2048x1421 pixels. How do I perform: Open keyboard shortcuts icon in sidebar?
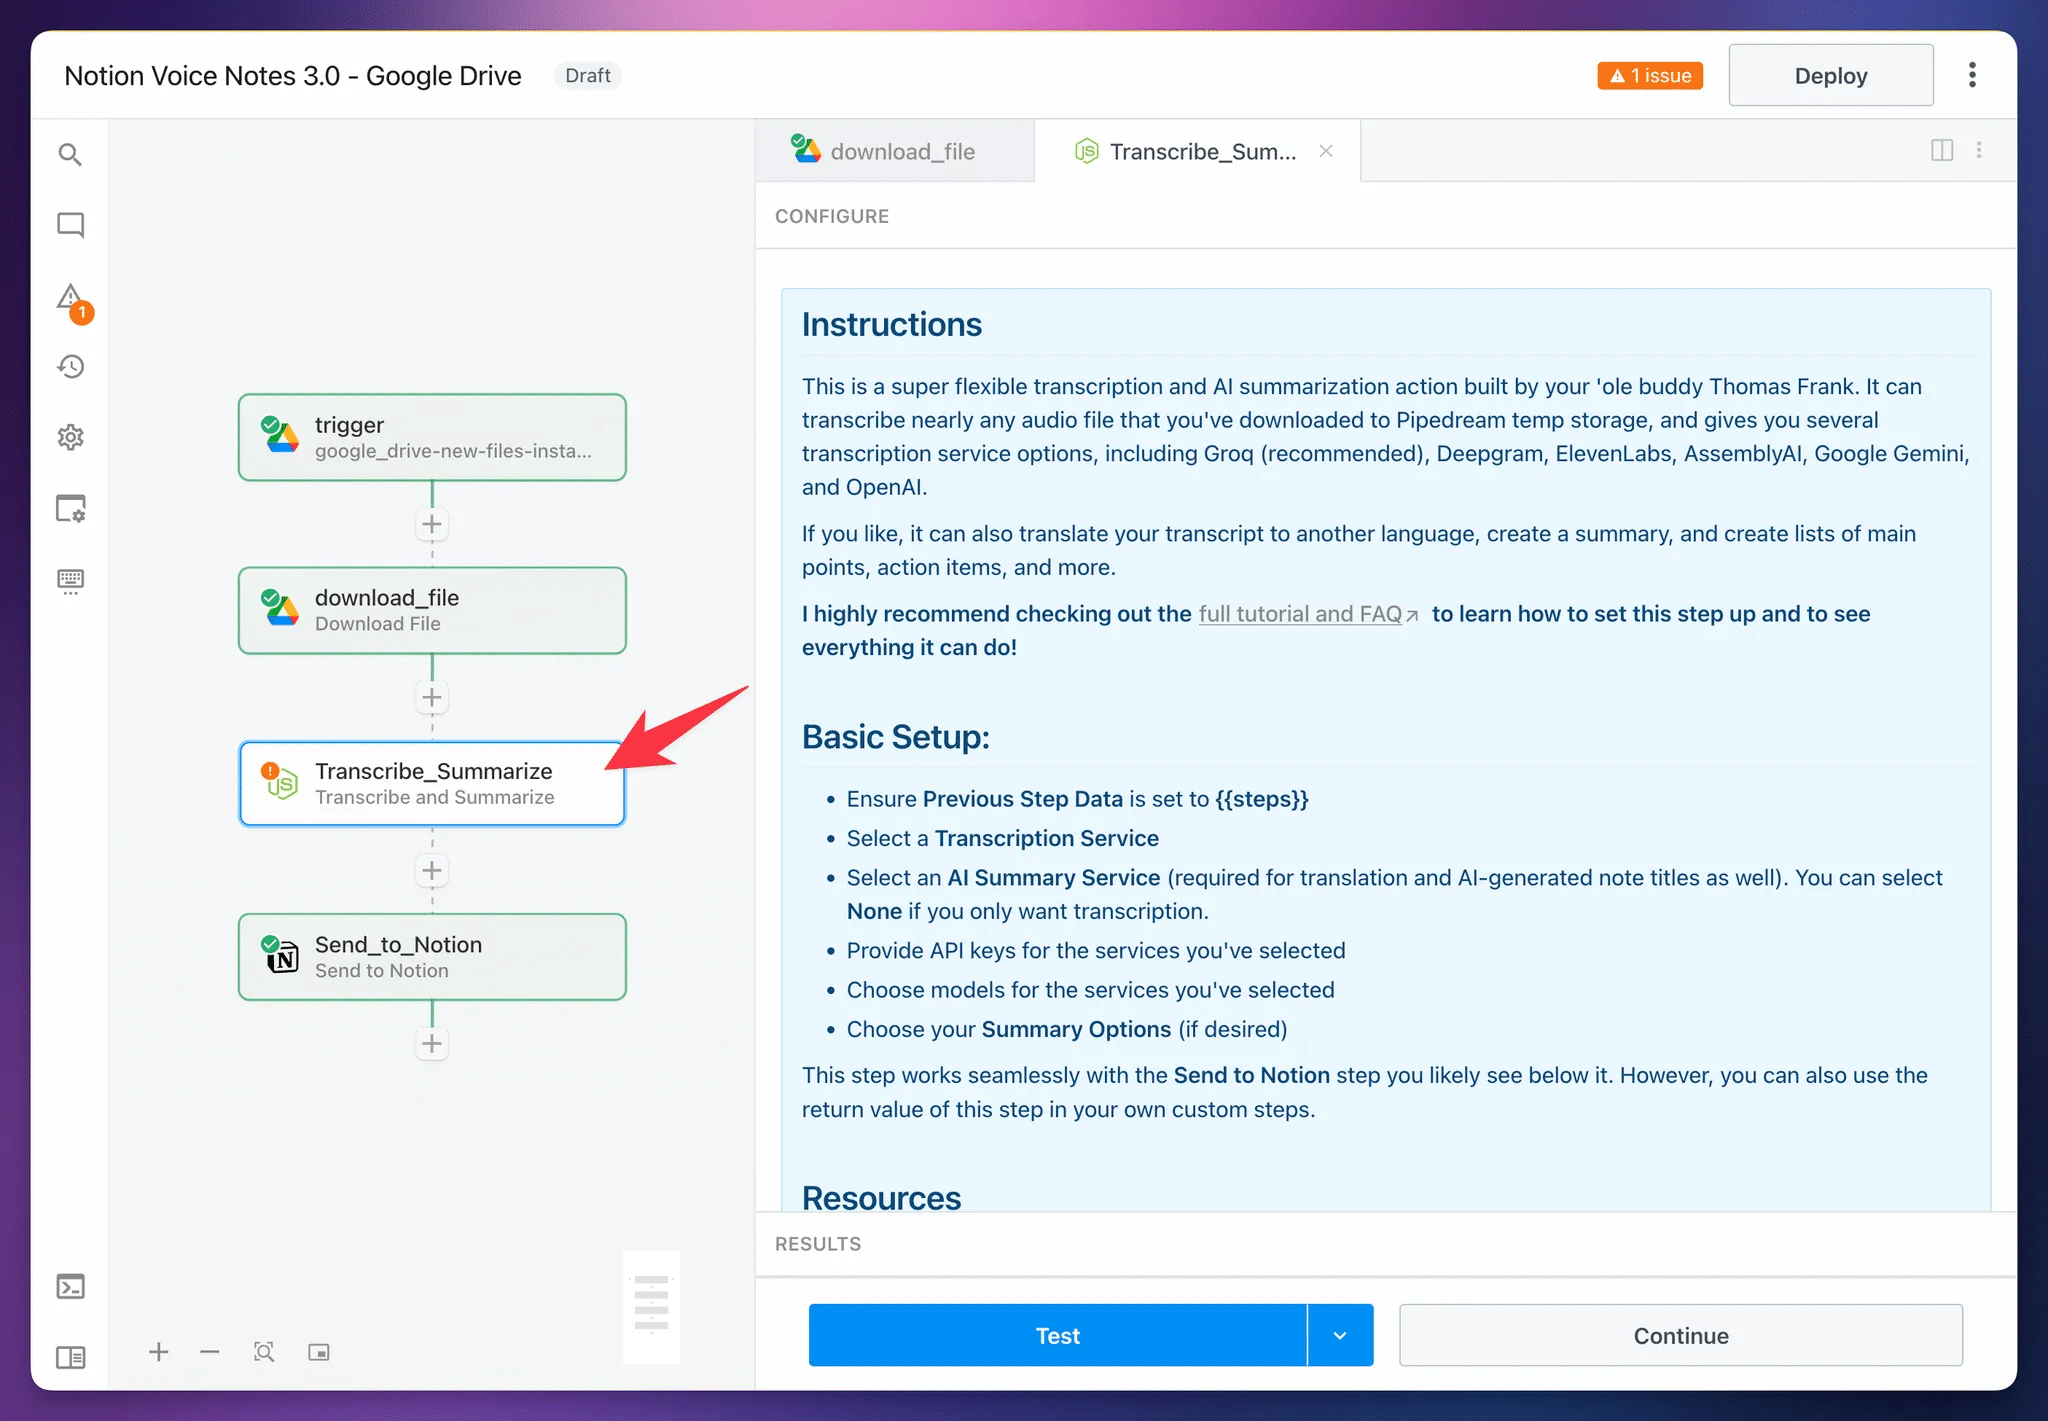coord(70,581)
